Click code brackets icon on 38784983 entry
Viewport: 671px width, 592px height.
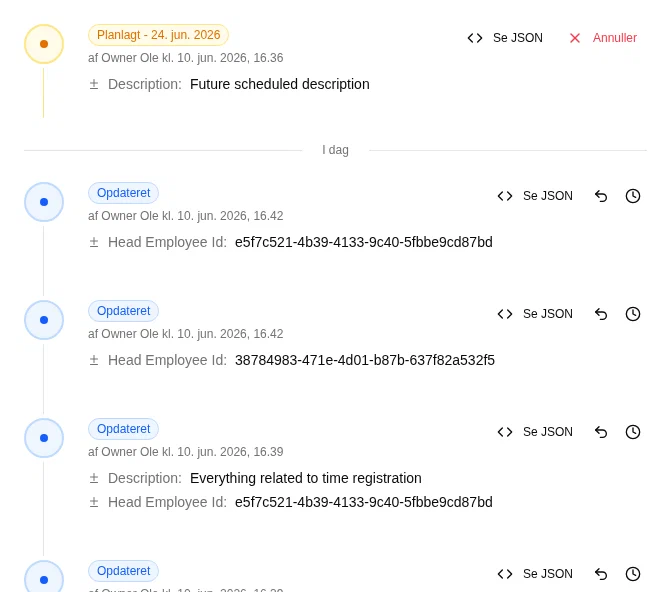pyautogui.click(x=505, y=314)
